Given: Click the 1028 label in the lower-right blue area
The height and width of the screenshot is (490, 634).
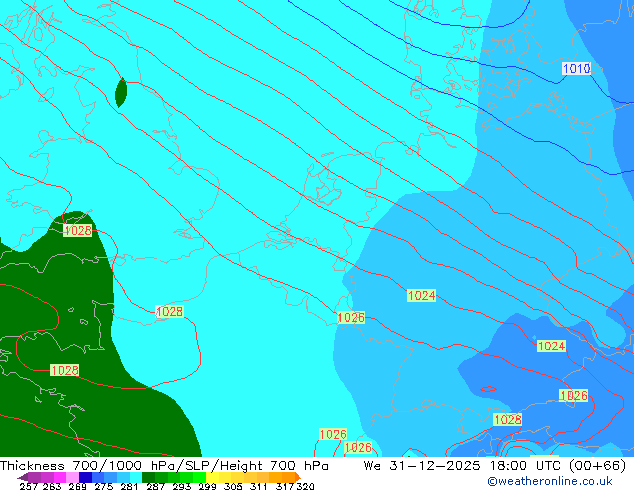Looking at the screenshot, I should click(x=507, y=419).
